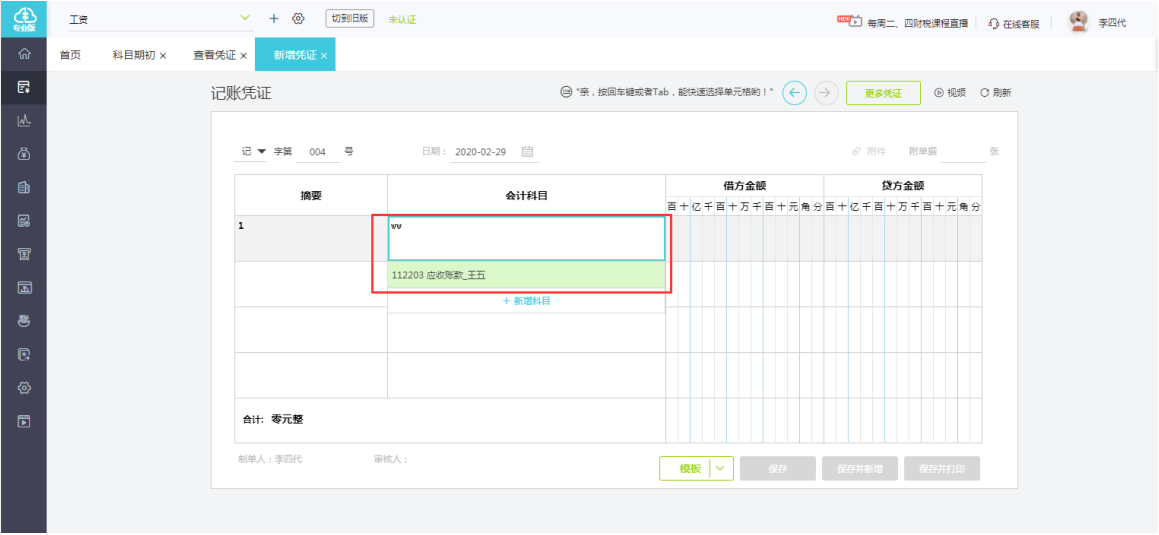Open the home icon in the sidebar

tap(24, 54)
